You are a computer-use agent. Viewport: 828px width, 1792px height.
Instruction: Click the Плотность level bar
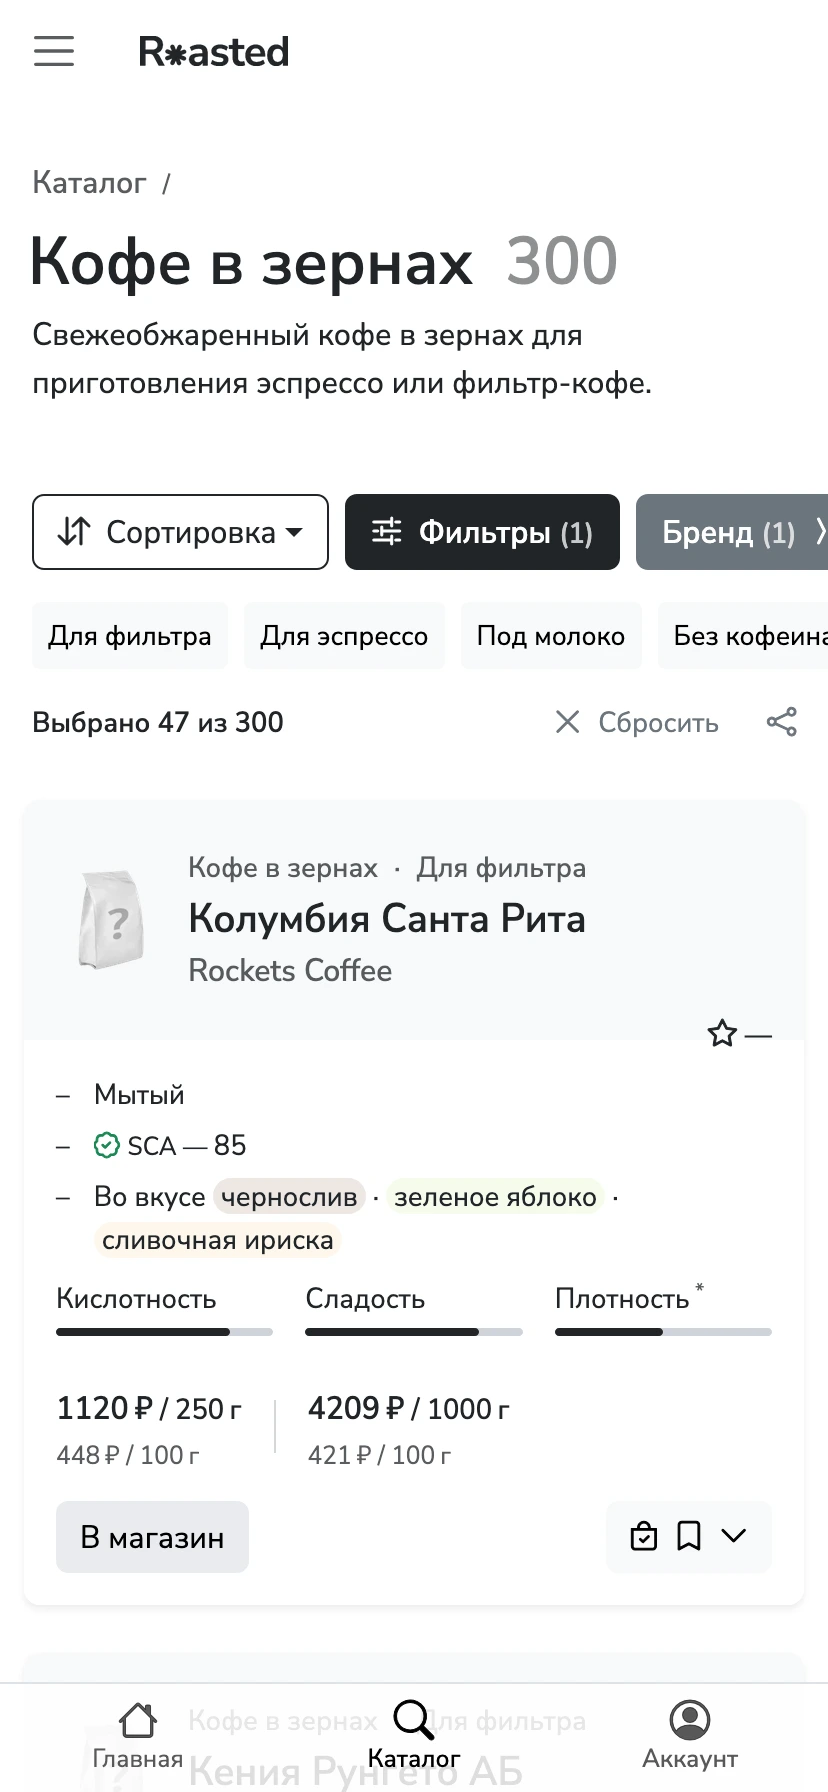(x=663, y=1332)
